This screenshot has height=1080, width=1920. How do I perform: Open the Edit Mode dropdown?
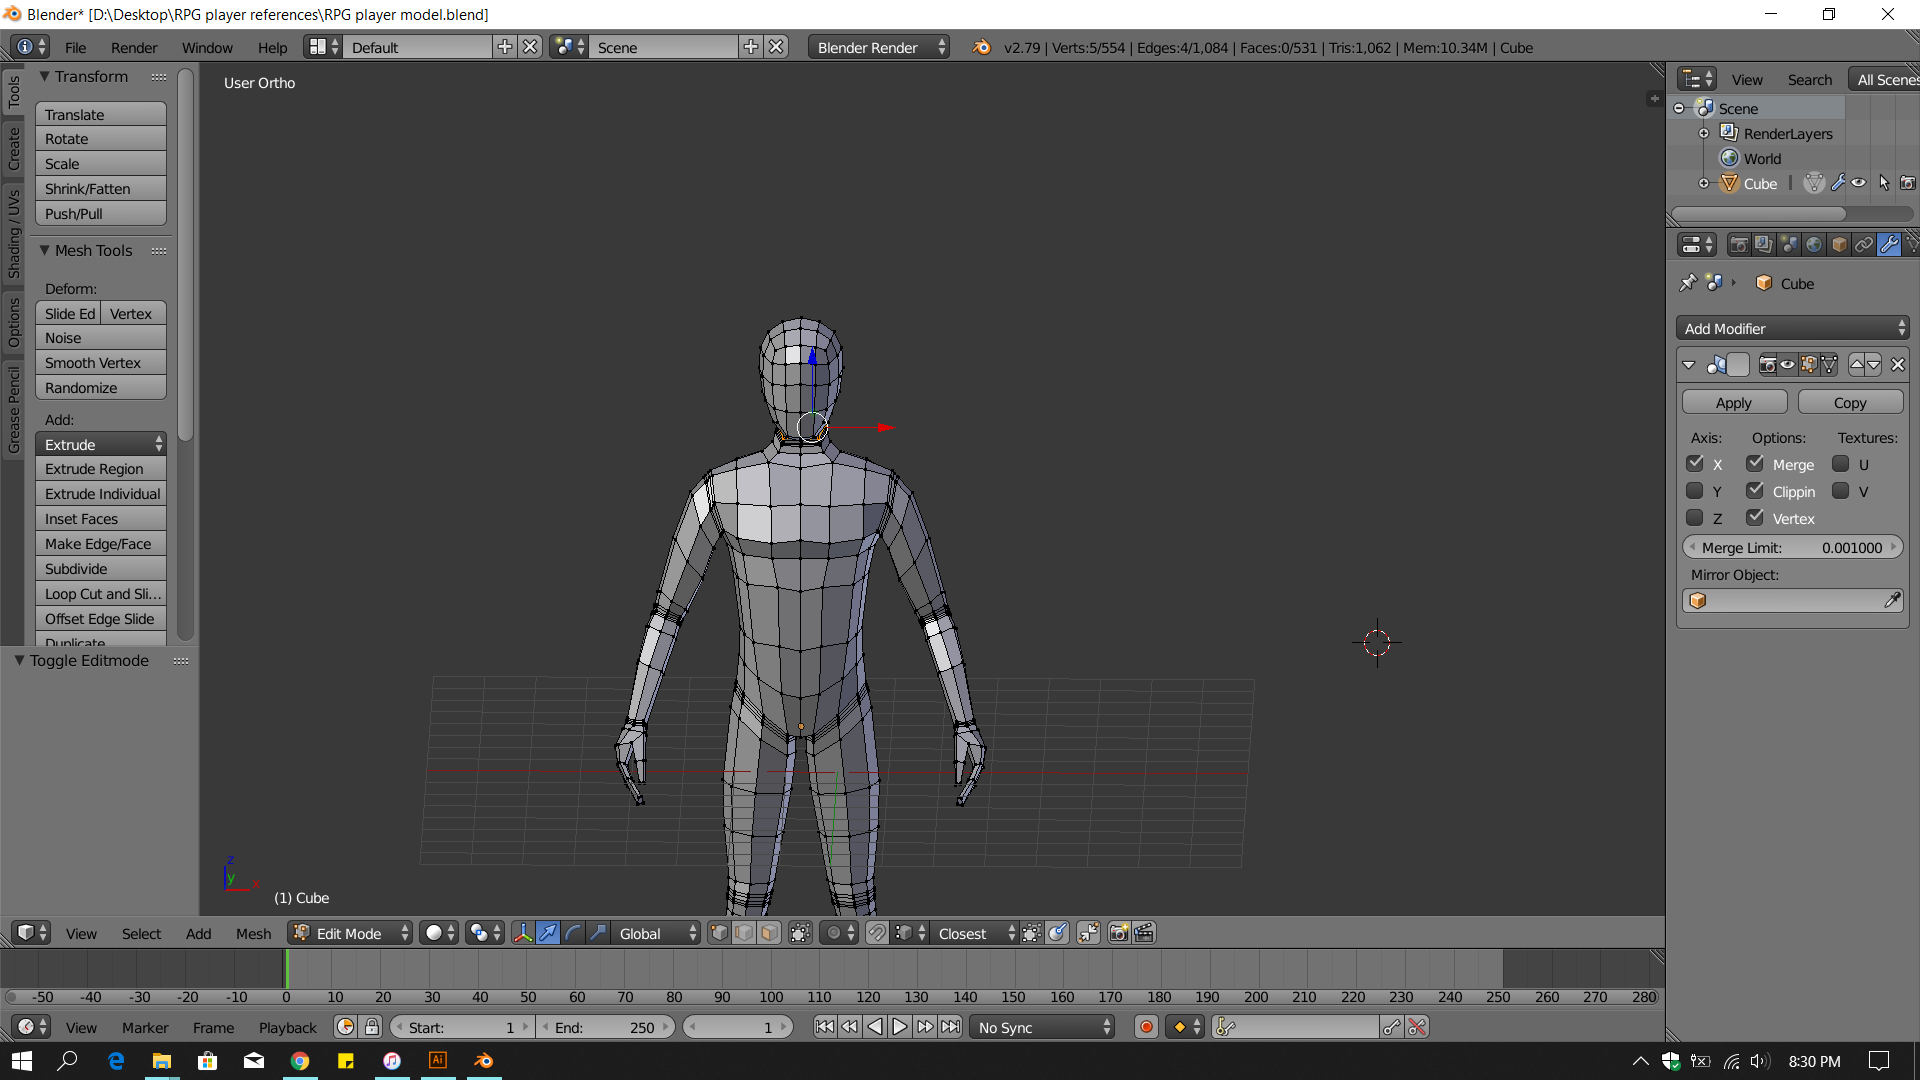[350, 933]
